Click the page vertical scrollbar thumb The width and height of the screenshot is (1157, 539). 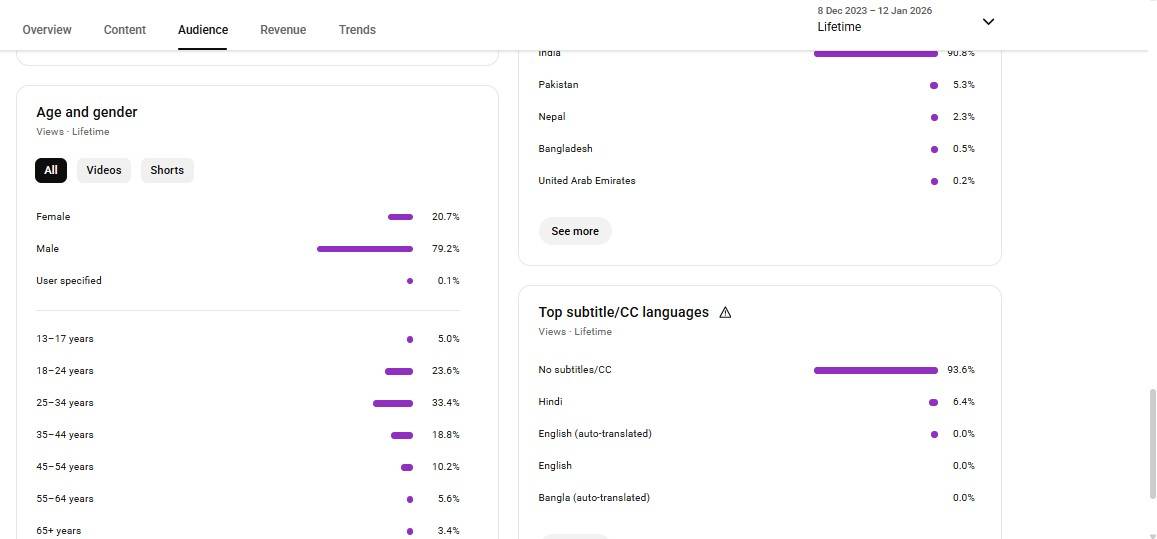[1151, 445]
